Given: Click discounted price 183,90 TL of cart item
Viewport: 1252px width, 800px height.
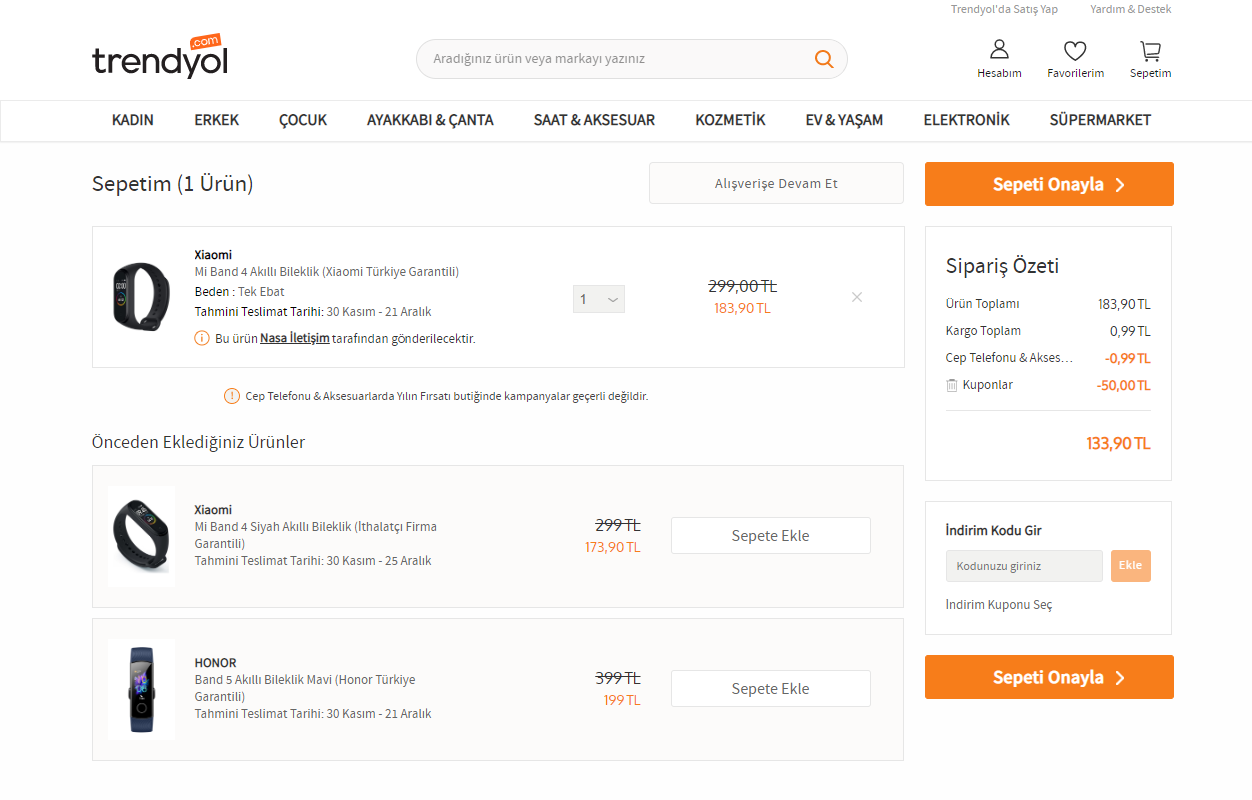Looking at the screenshot, I should (x=742, y=308).
